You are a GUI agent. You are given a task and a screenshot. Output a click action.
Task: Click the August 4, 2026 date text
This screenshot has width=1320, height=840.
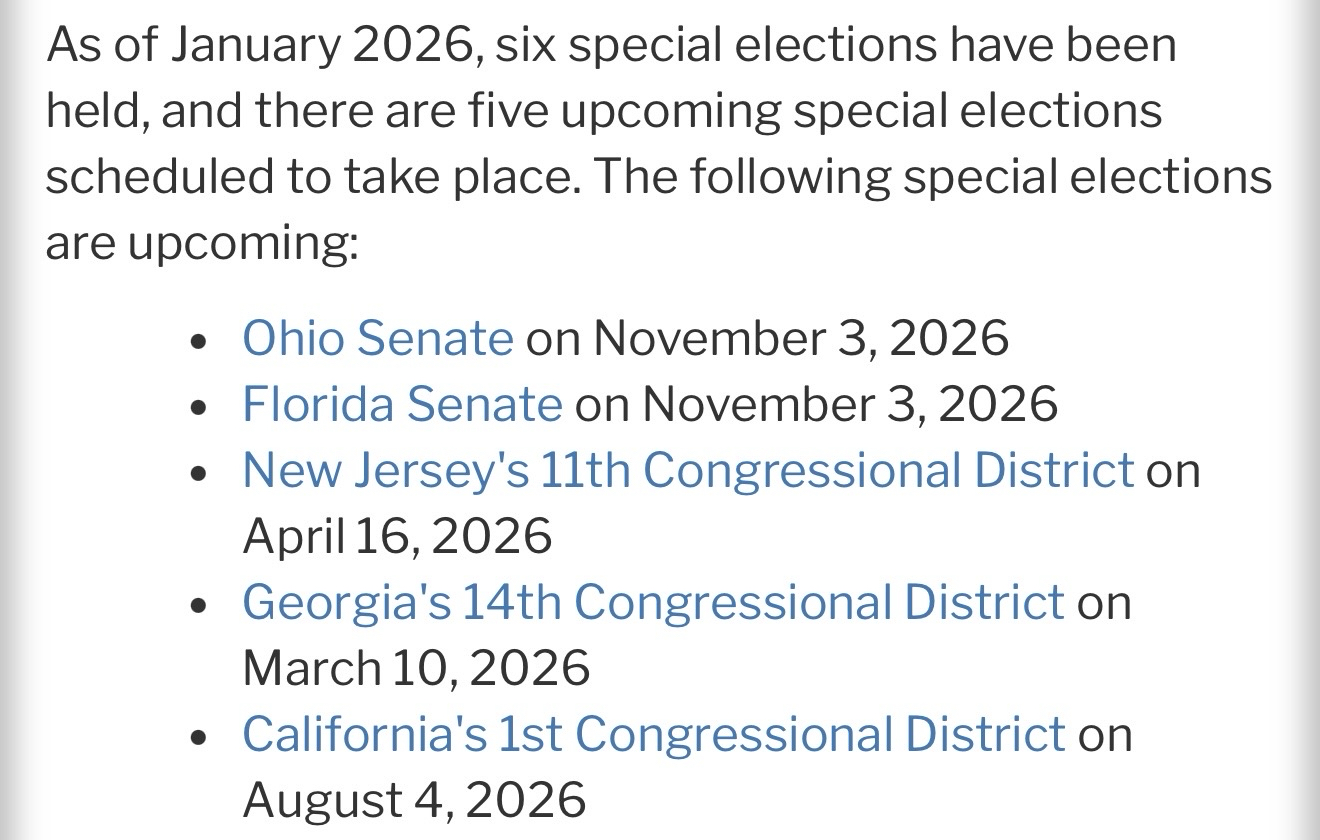click(414, 800)
